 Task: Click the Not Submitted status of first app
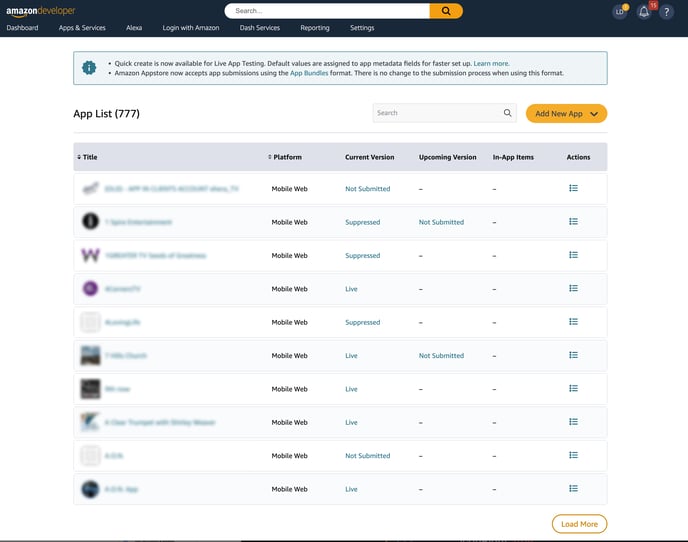pyautogui.click(x=367, y=189)
